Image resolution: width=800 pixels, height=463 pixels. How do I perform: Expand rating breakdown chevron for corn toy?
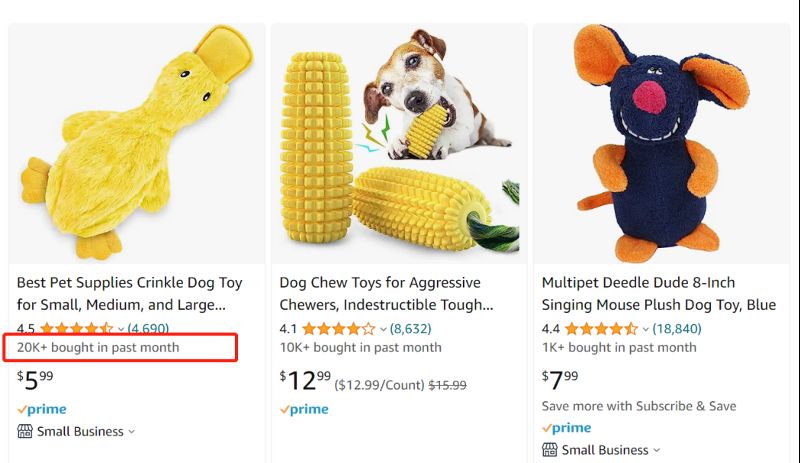point(383,329)
